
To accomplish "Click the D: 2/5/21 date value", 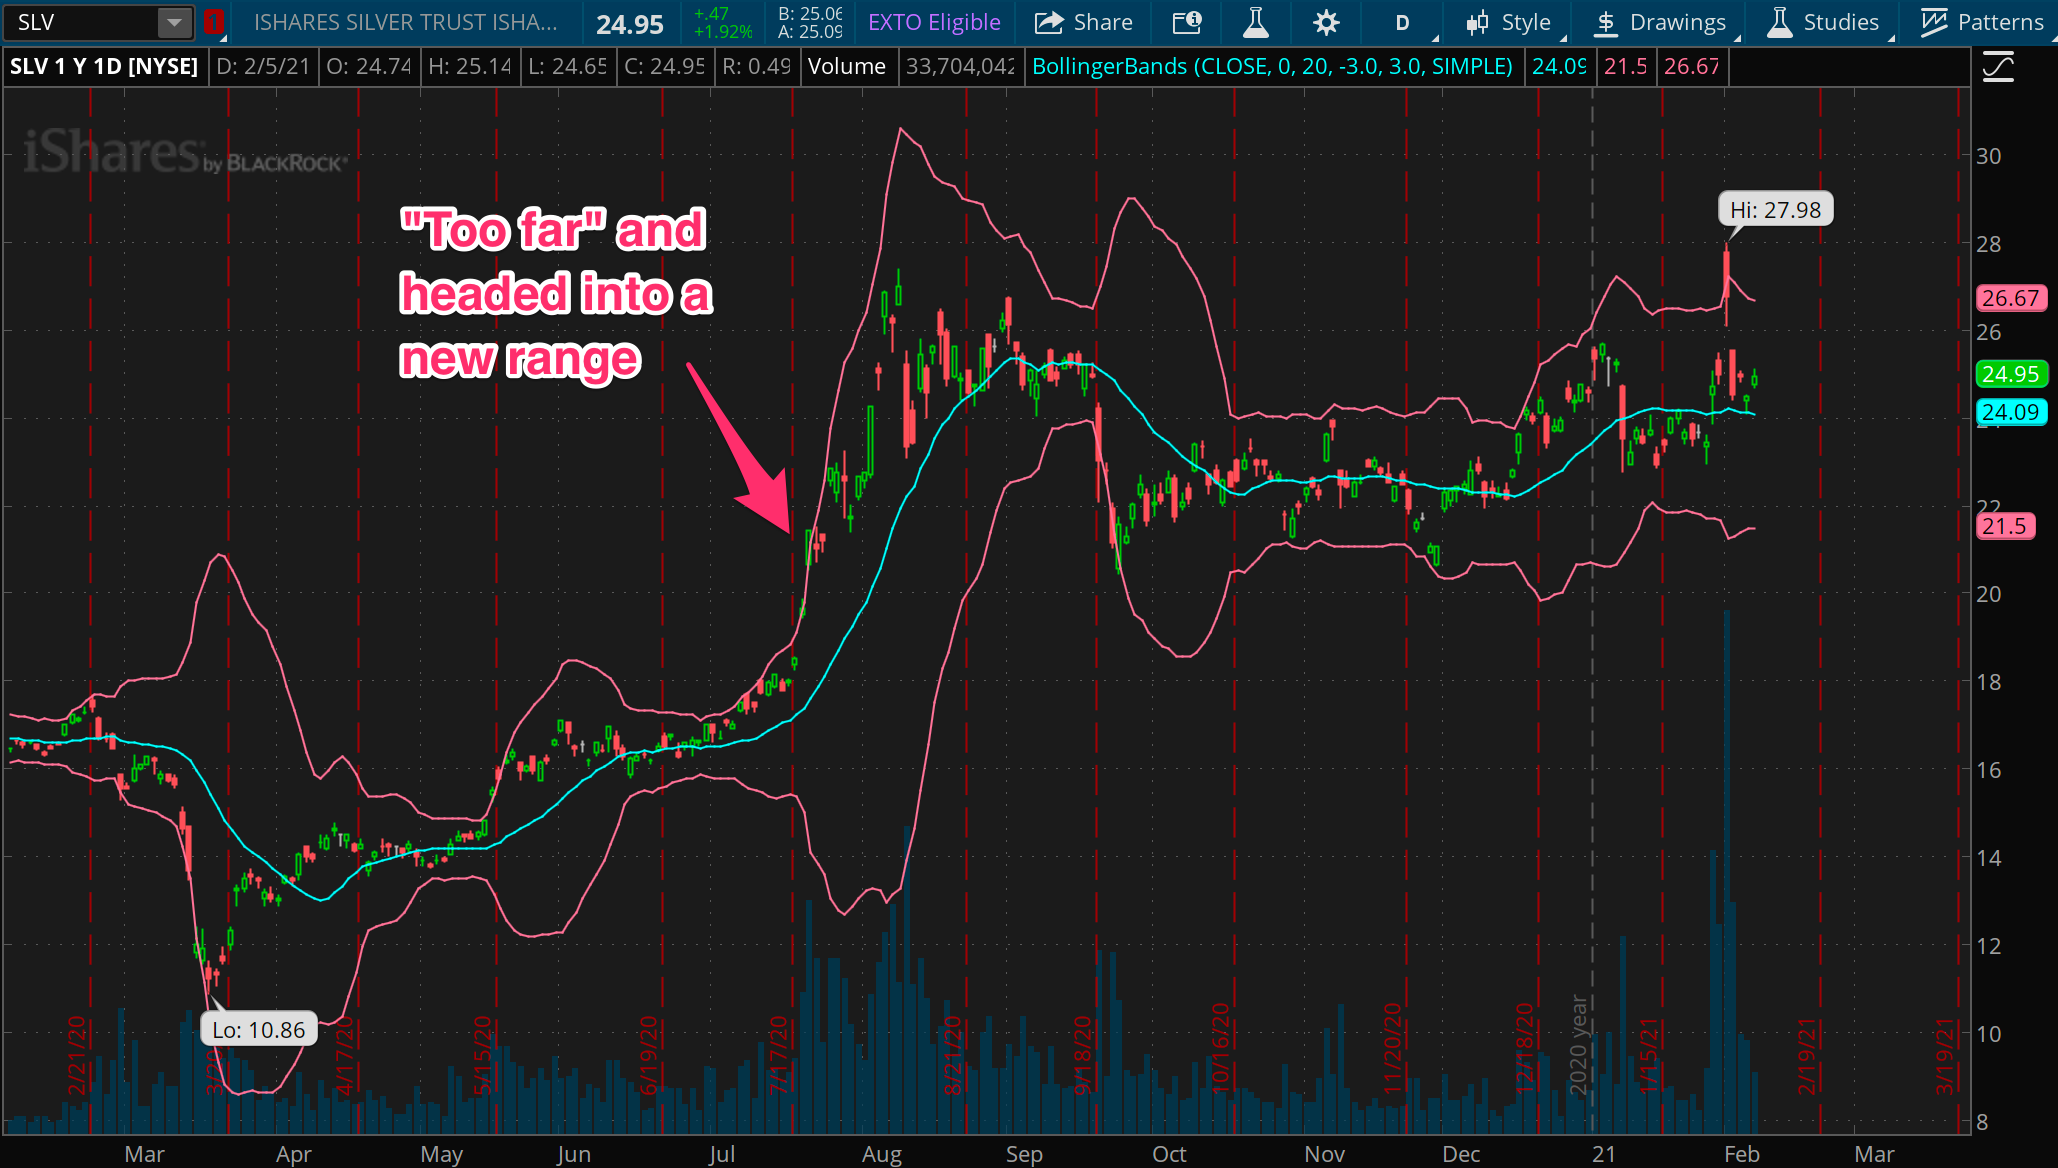I will [263, 67].
